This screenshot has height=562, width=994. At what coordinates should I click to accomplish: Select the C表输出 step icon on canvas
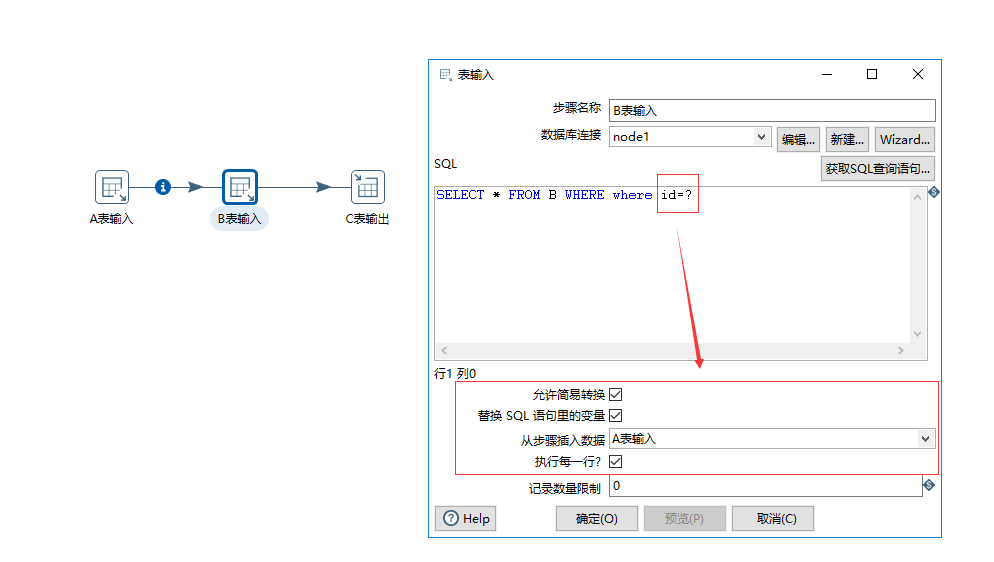click(x=368, y=187)
